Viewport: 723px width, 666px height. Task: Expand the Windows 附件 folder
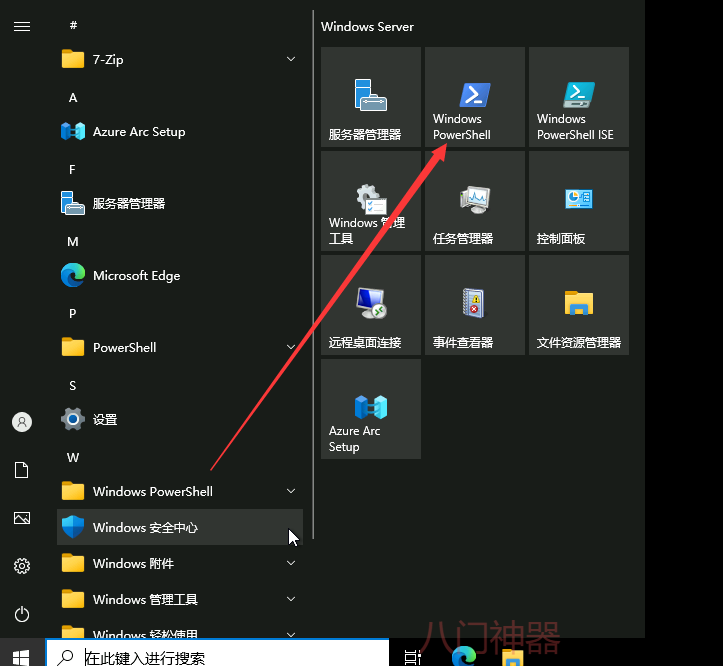point(180,563)
